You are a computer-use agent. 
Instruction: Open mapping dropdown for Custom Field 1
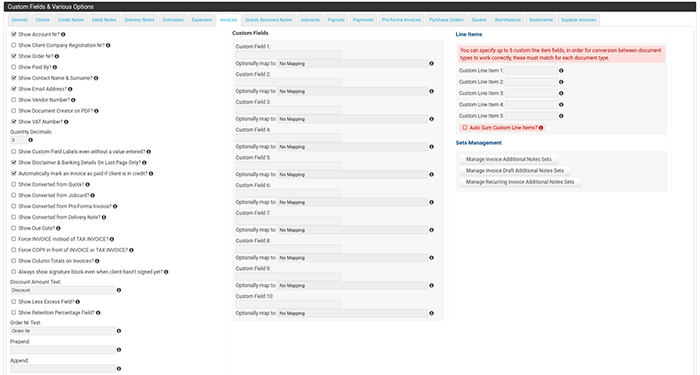point(353,64)
